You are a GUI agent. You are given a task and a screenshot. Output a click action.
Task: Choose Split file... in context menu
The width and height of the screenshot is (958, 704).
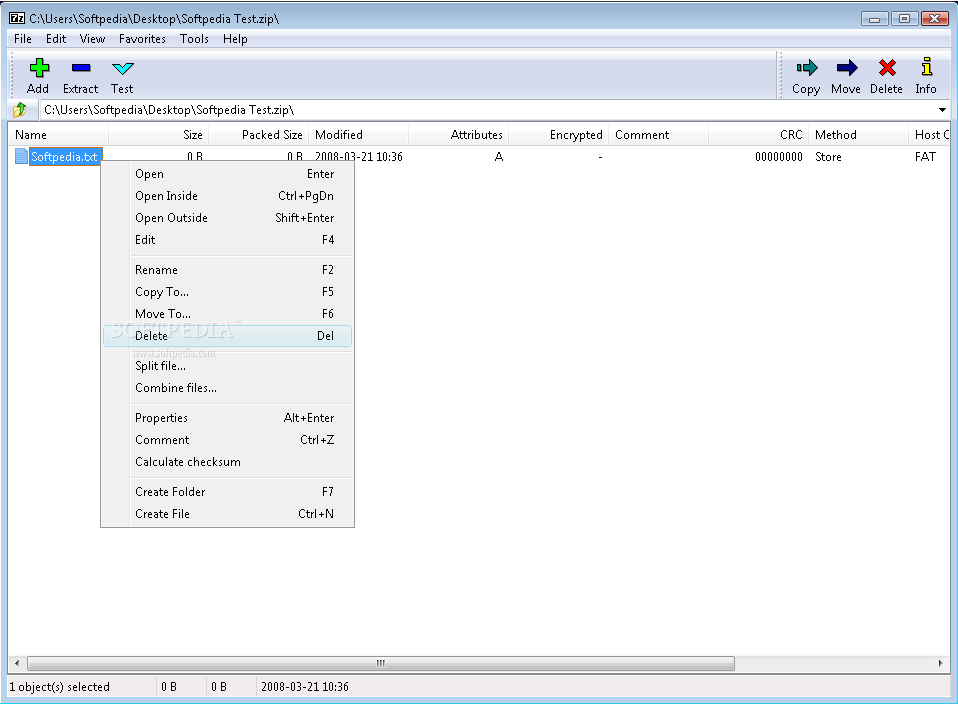coord(227,366)
